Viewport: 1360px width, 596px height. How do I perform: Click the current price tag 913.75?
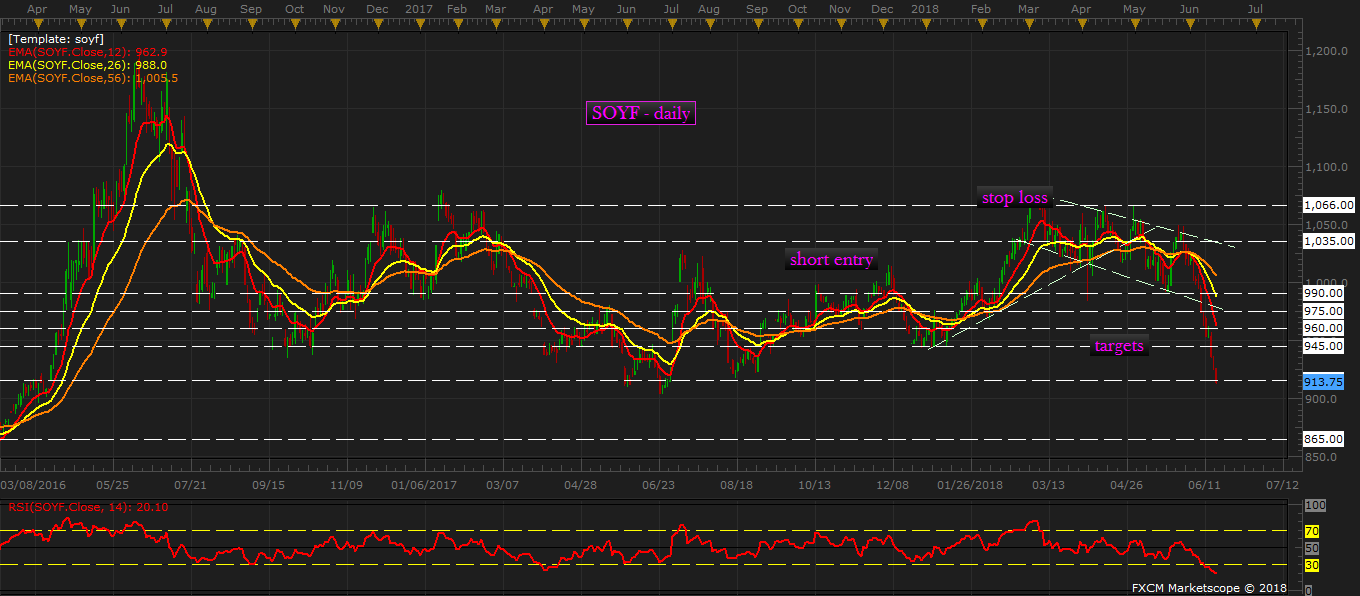pos(1323,382)
